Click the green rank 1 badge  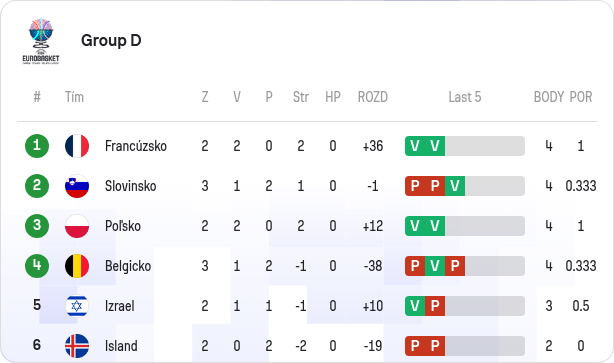coord(37,146)
